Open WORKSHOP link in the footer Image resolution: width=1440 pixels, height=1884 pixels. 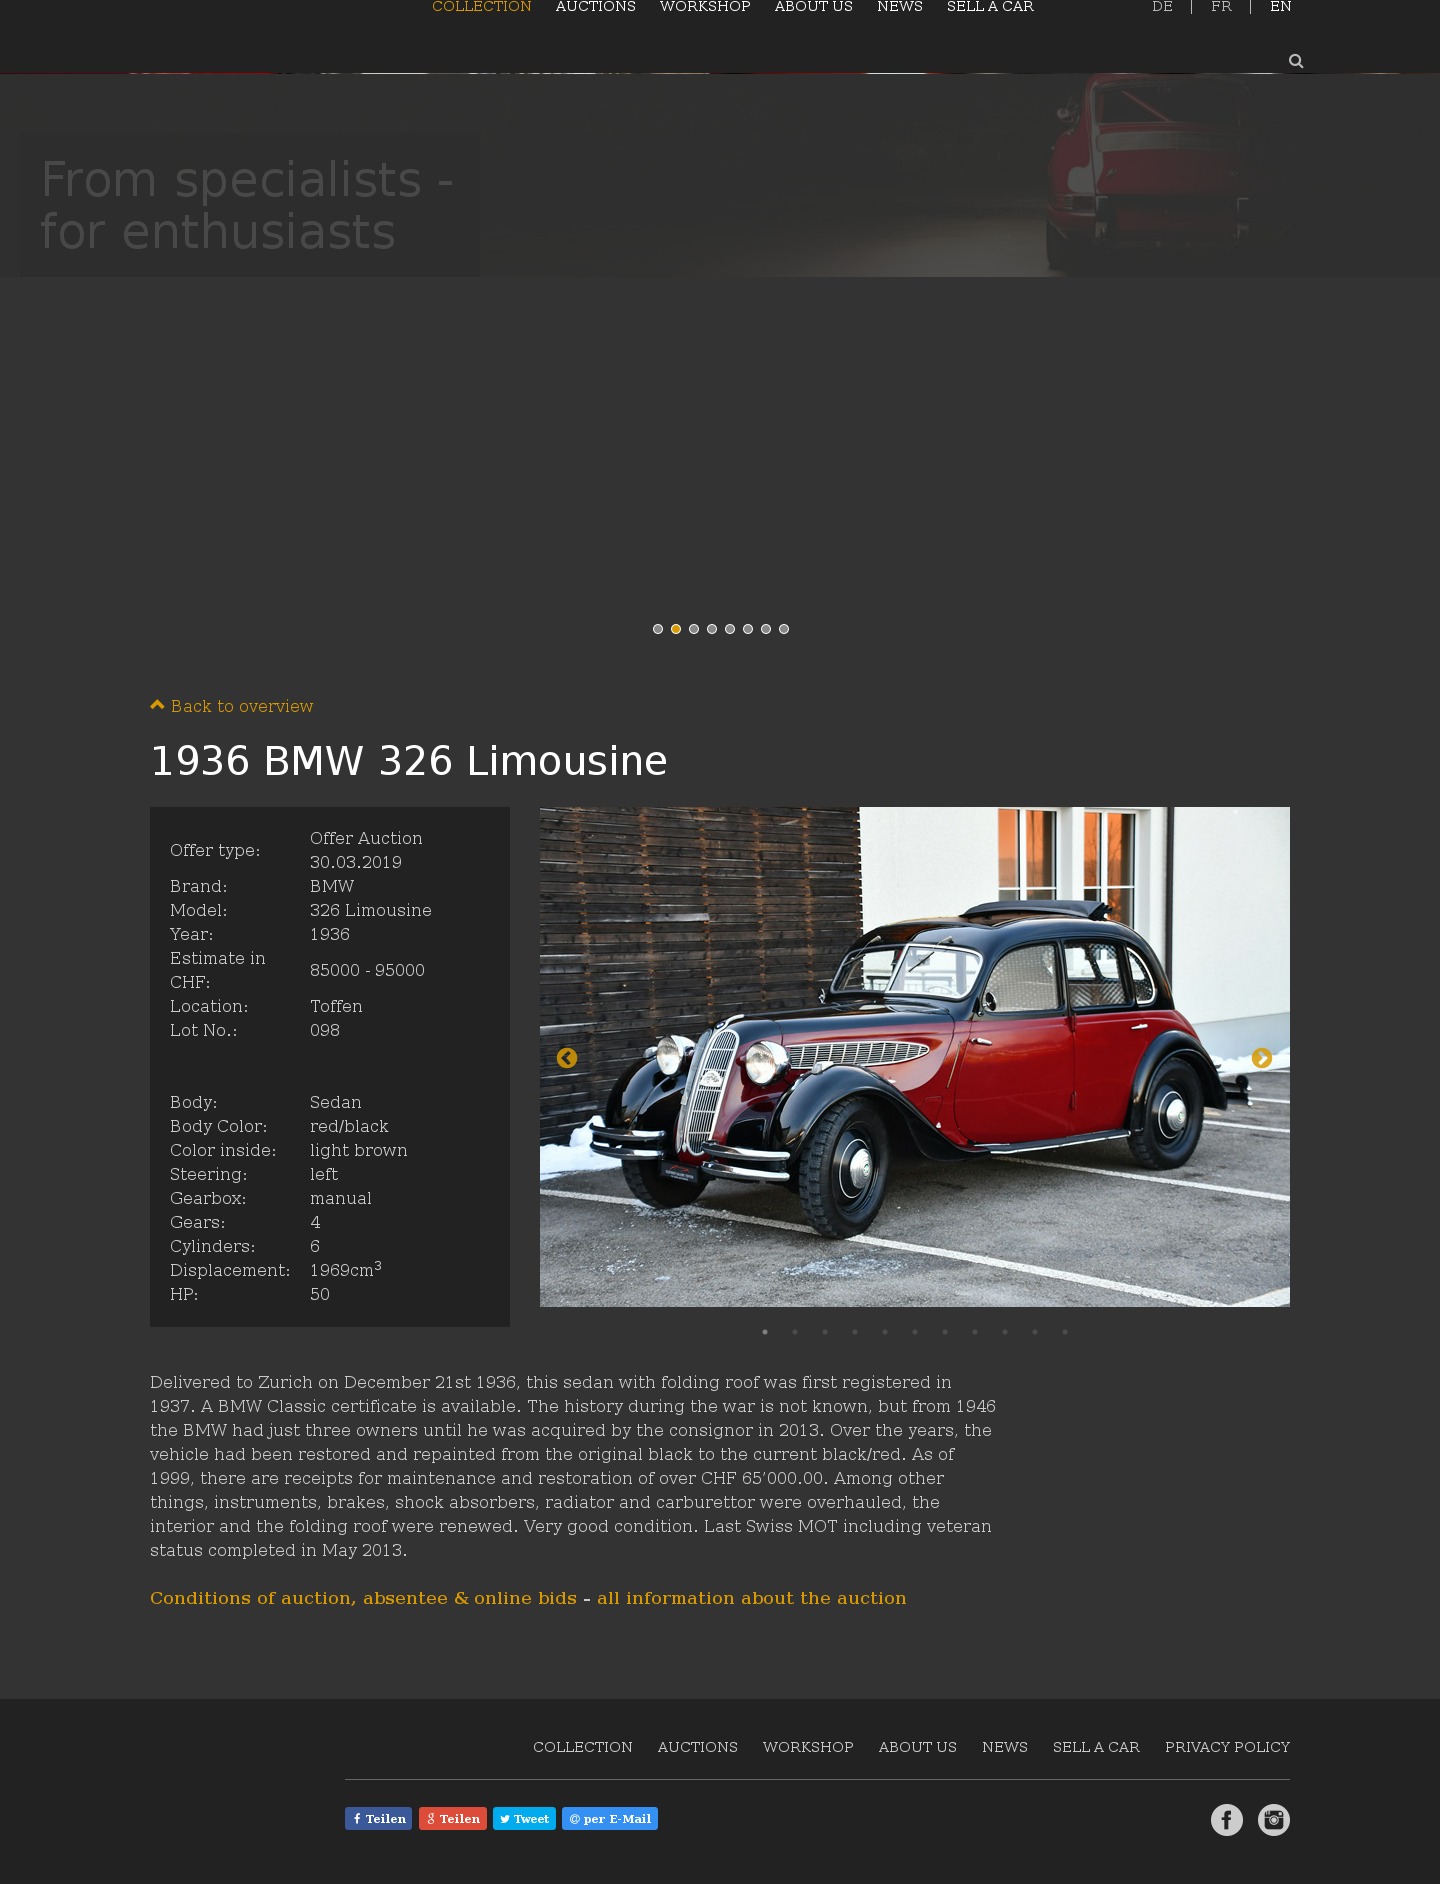click(808, 1747)
